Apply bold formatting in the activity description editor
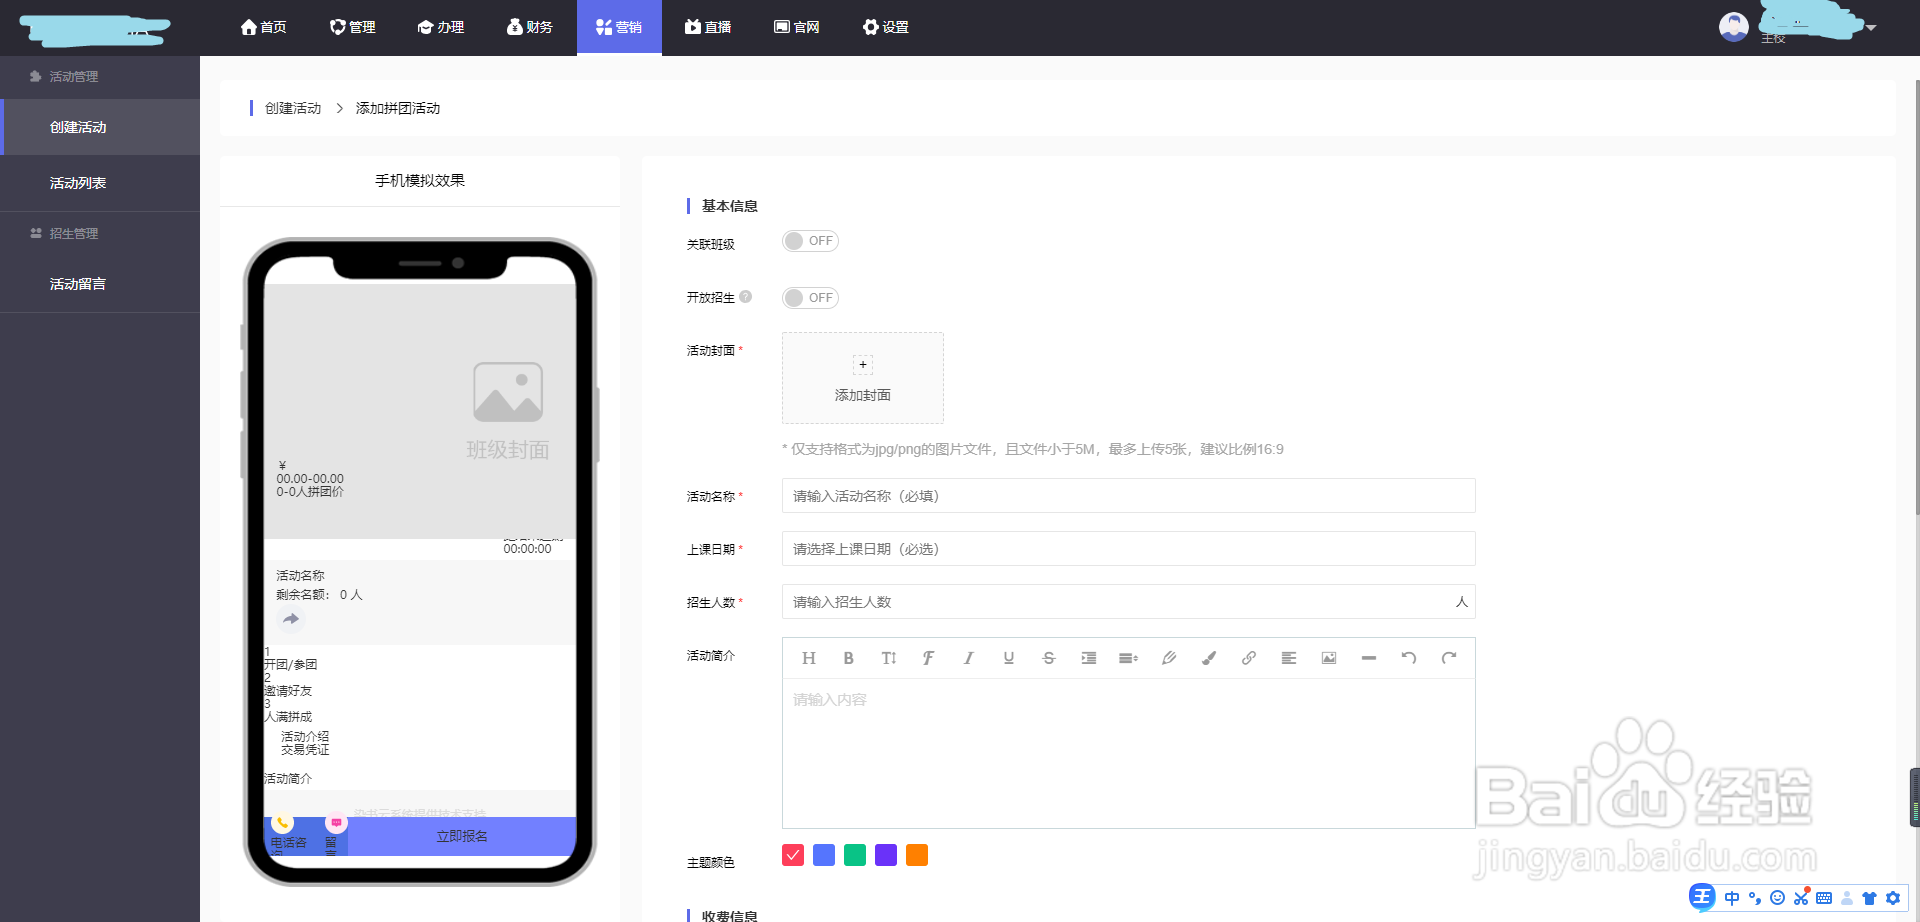The height and width of the screenshot is (922, 1920). (848, 657)
